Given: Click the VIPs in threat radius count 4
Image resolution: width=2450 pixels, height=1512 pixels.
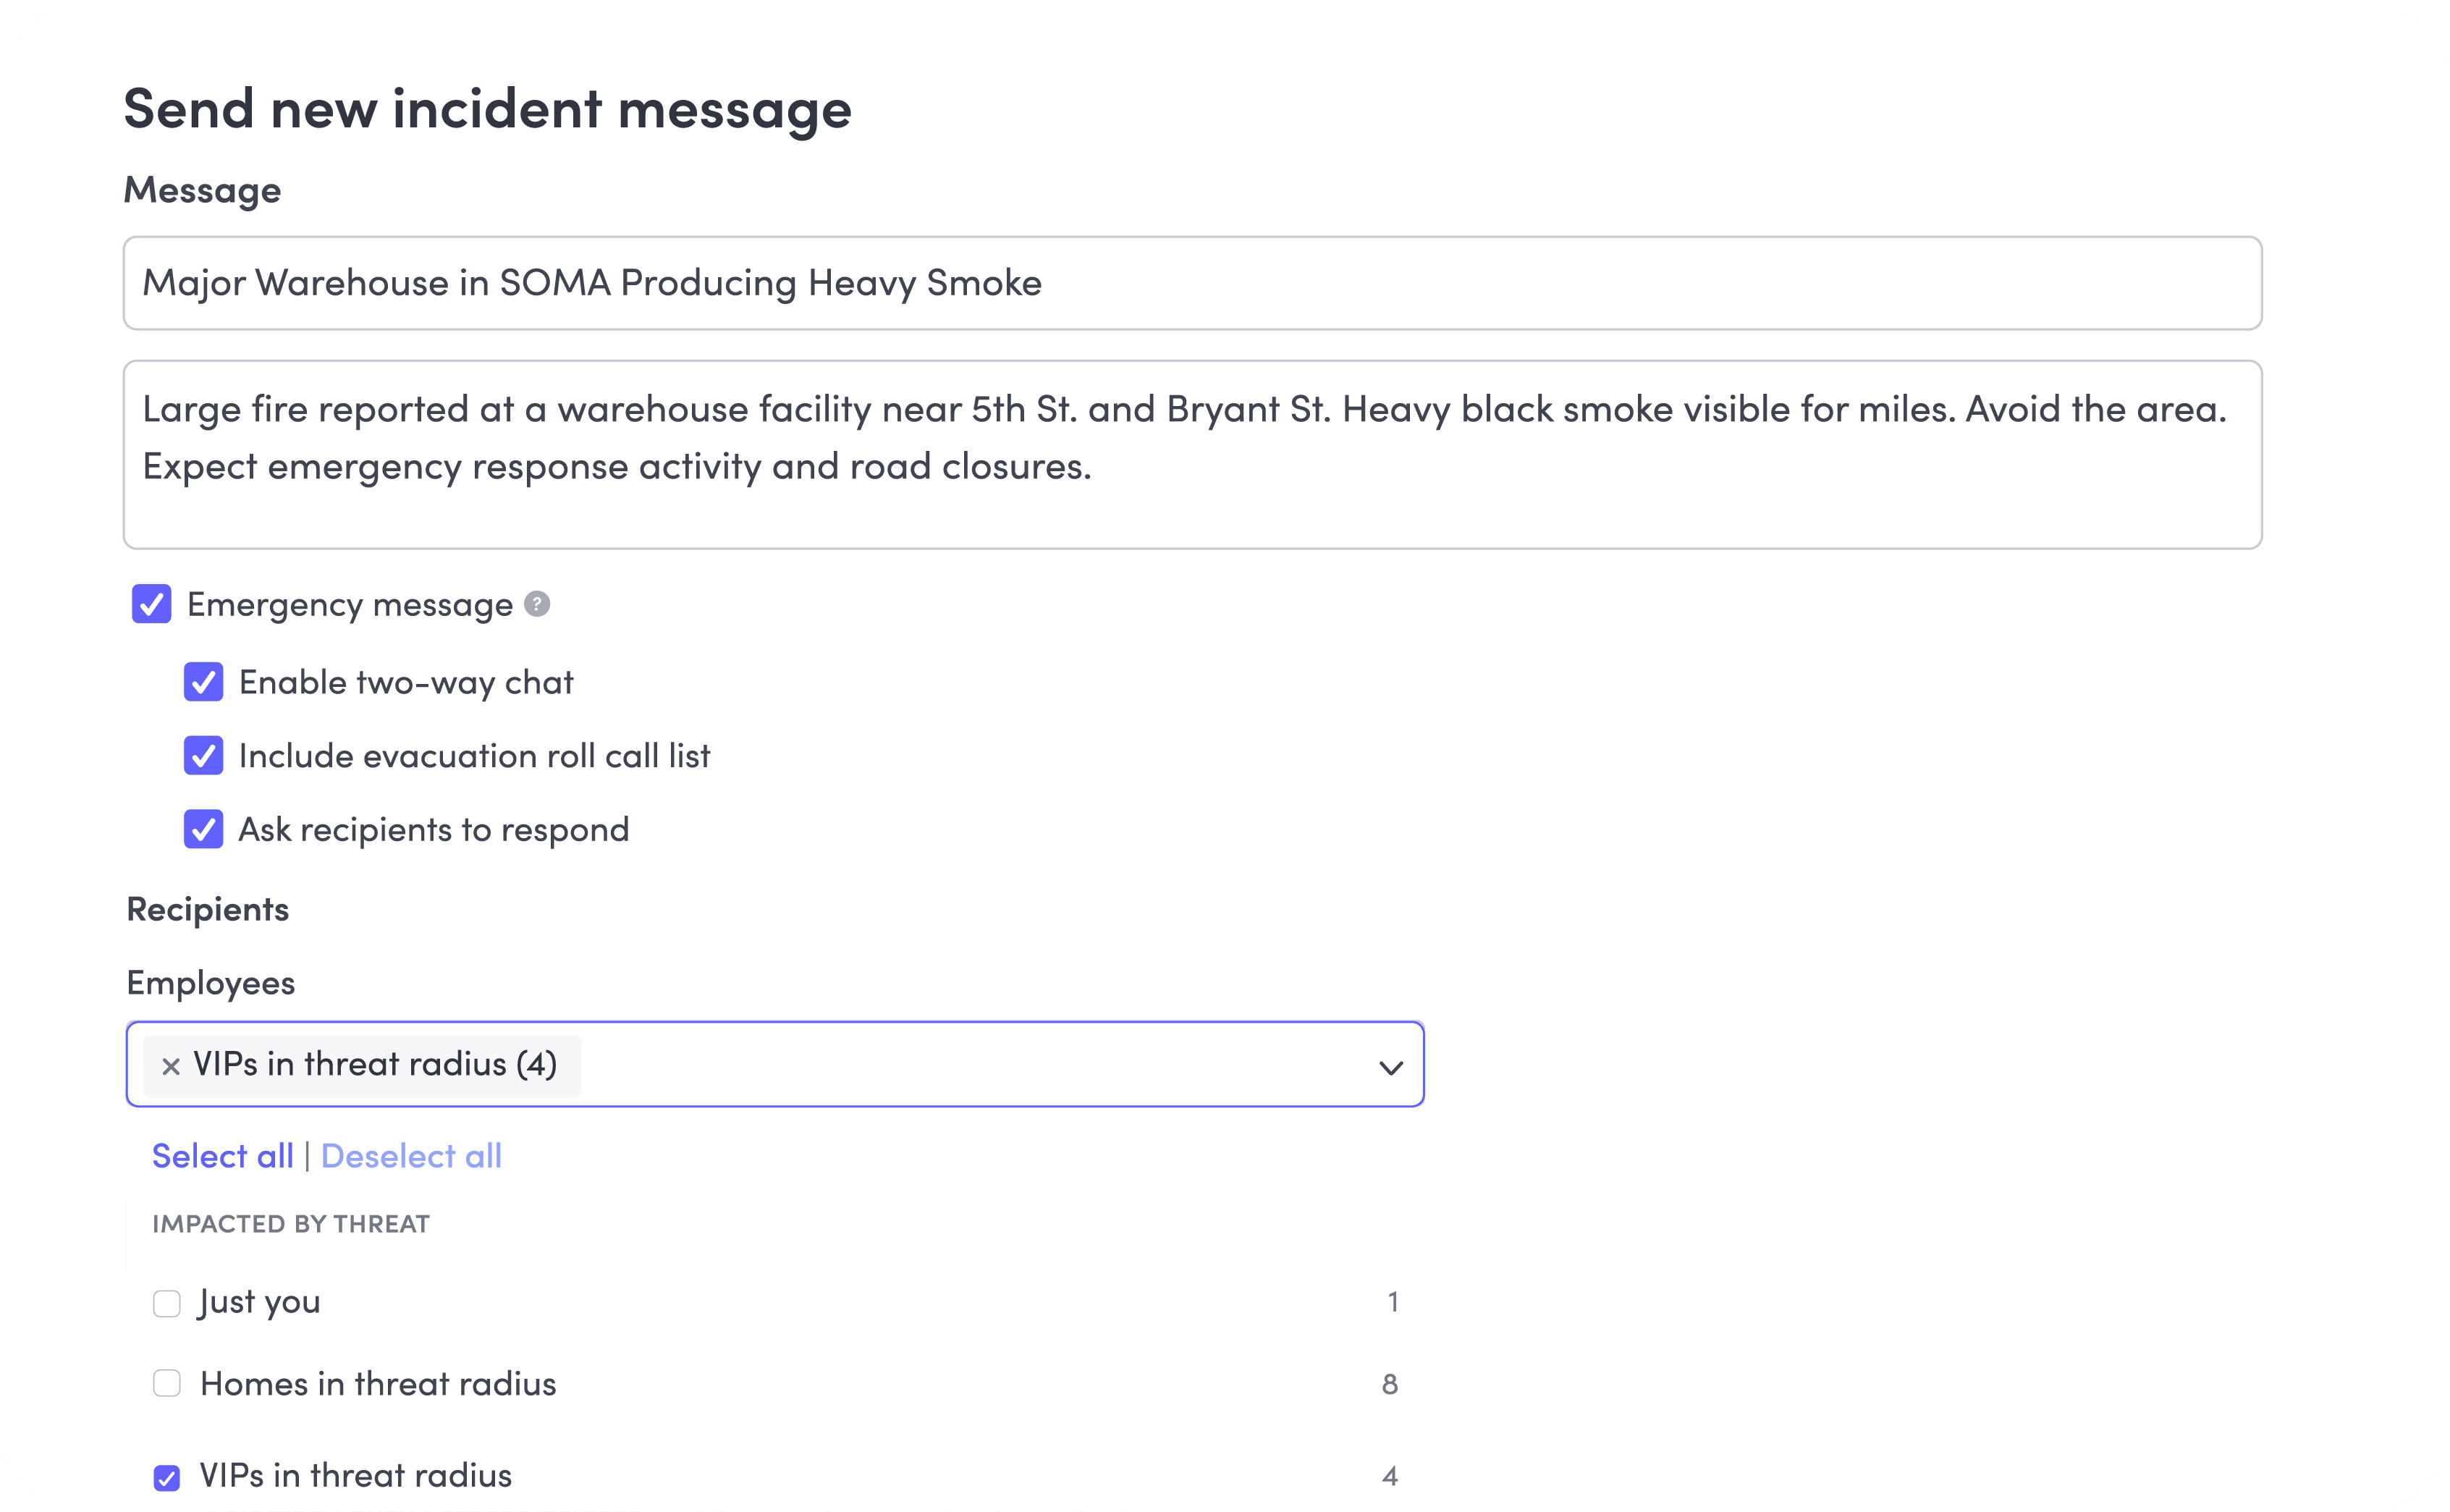Looking at the screenshot, I should [1390, 1476].
